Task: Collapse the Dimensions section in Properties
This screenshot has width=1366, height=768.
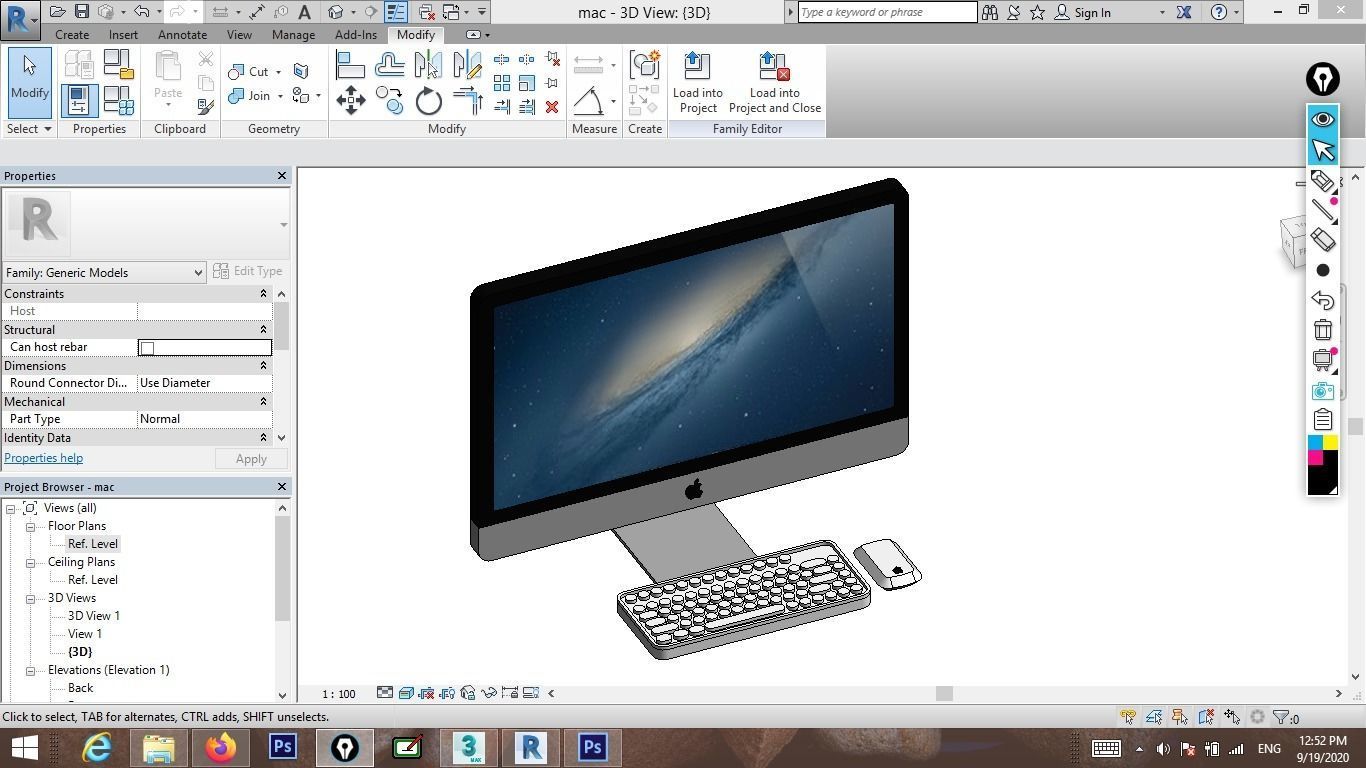Action: 263,365
